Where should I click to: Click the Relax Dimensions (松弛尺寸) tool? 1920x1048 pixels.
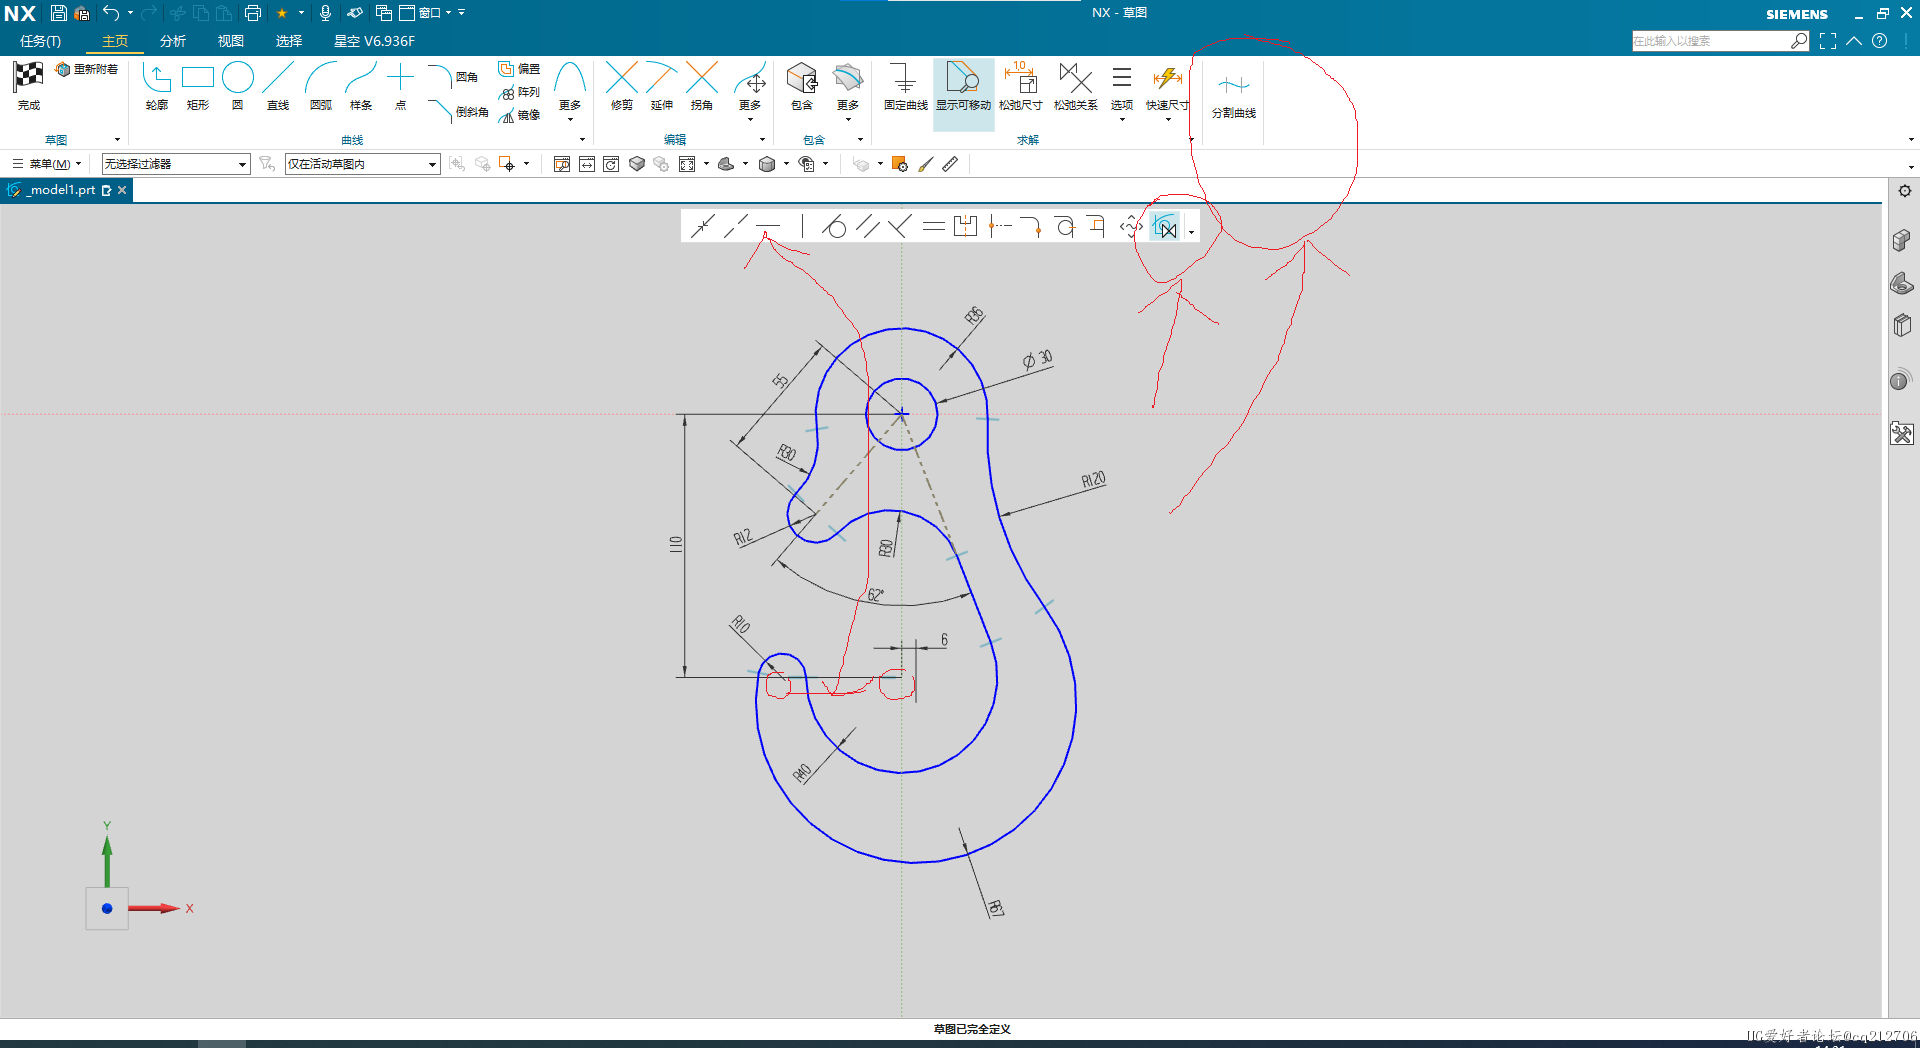click(1020, 86)
